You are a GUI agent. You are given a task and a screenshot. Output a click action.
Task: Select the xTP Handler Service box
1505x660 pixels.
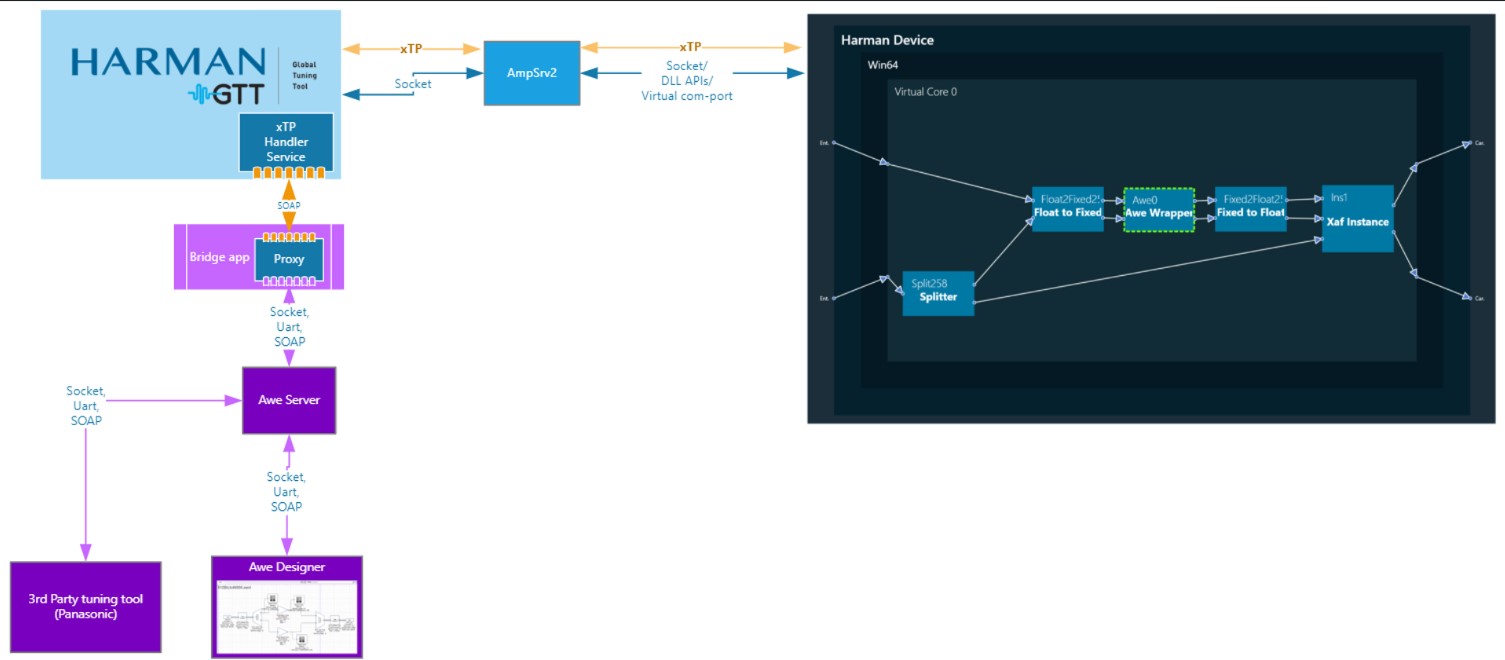tap(286, 142)
